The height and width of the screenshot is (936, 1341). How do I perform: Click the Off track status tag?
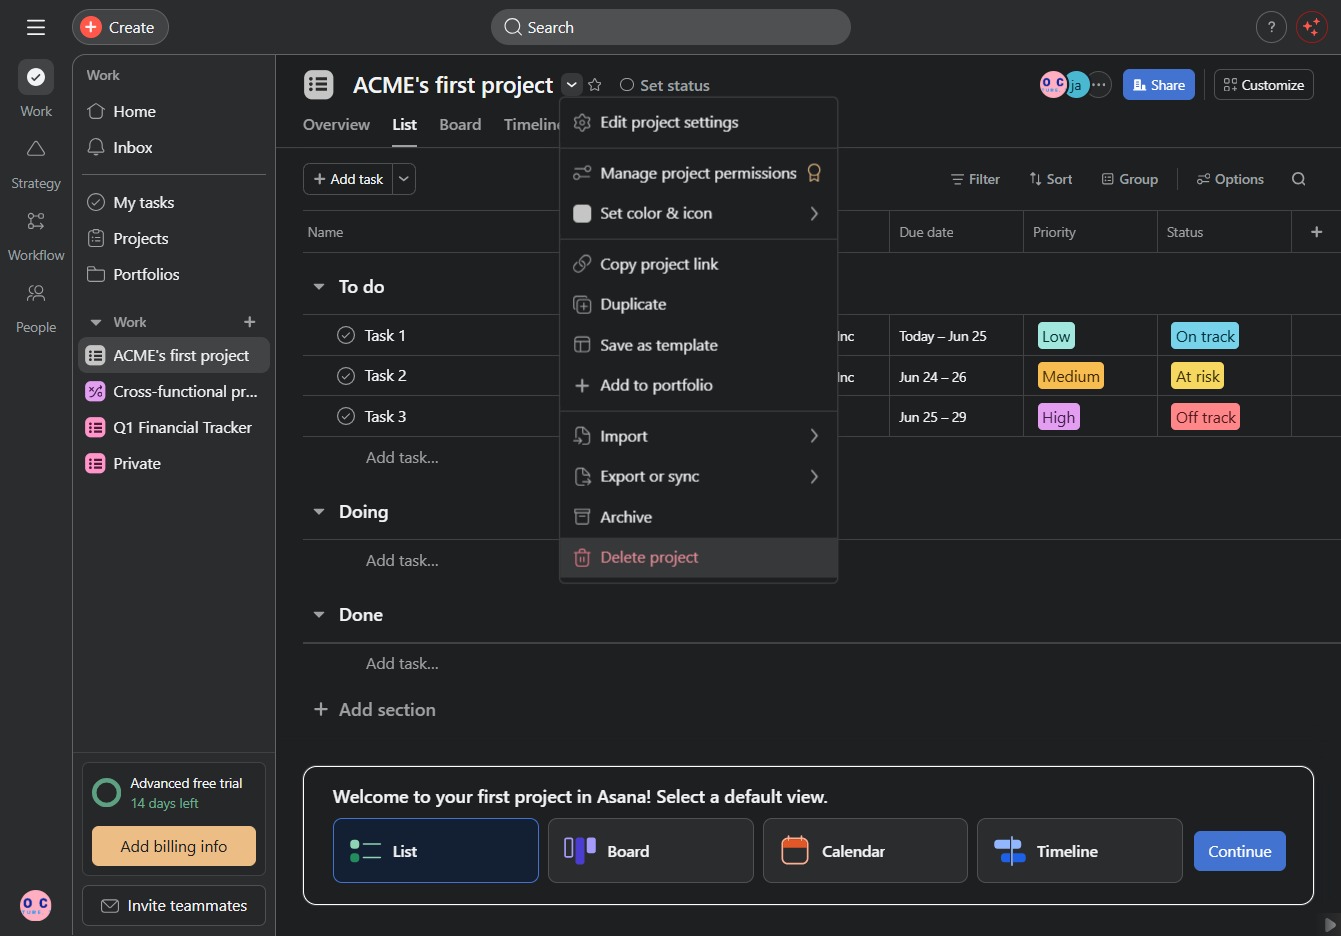[1205, 417]
